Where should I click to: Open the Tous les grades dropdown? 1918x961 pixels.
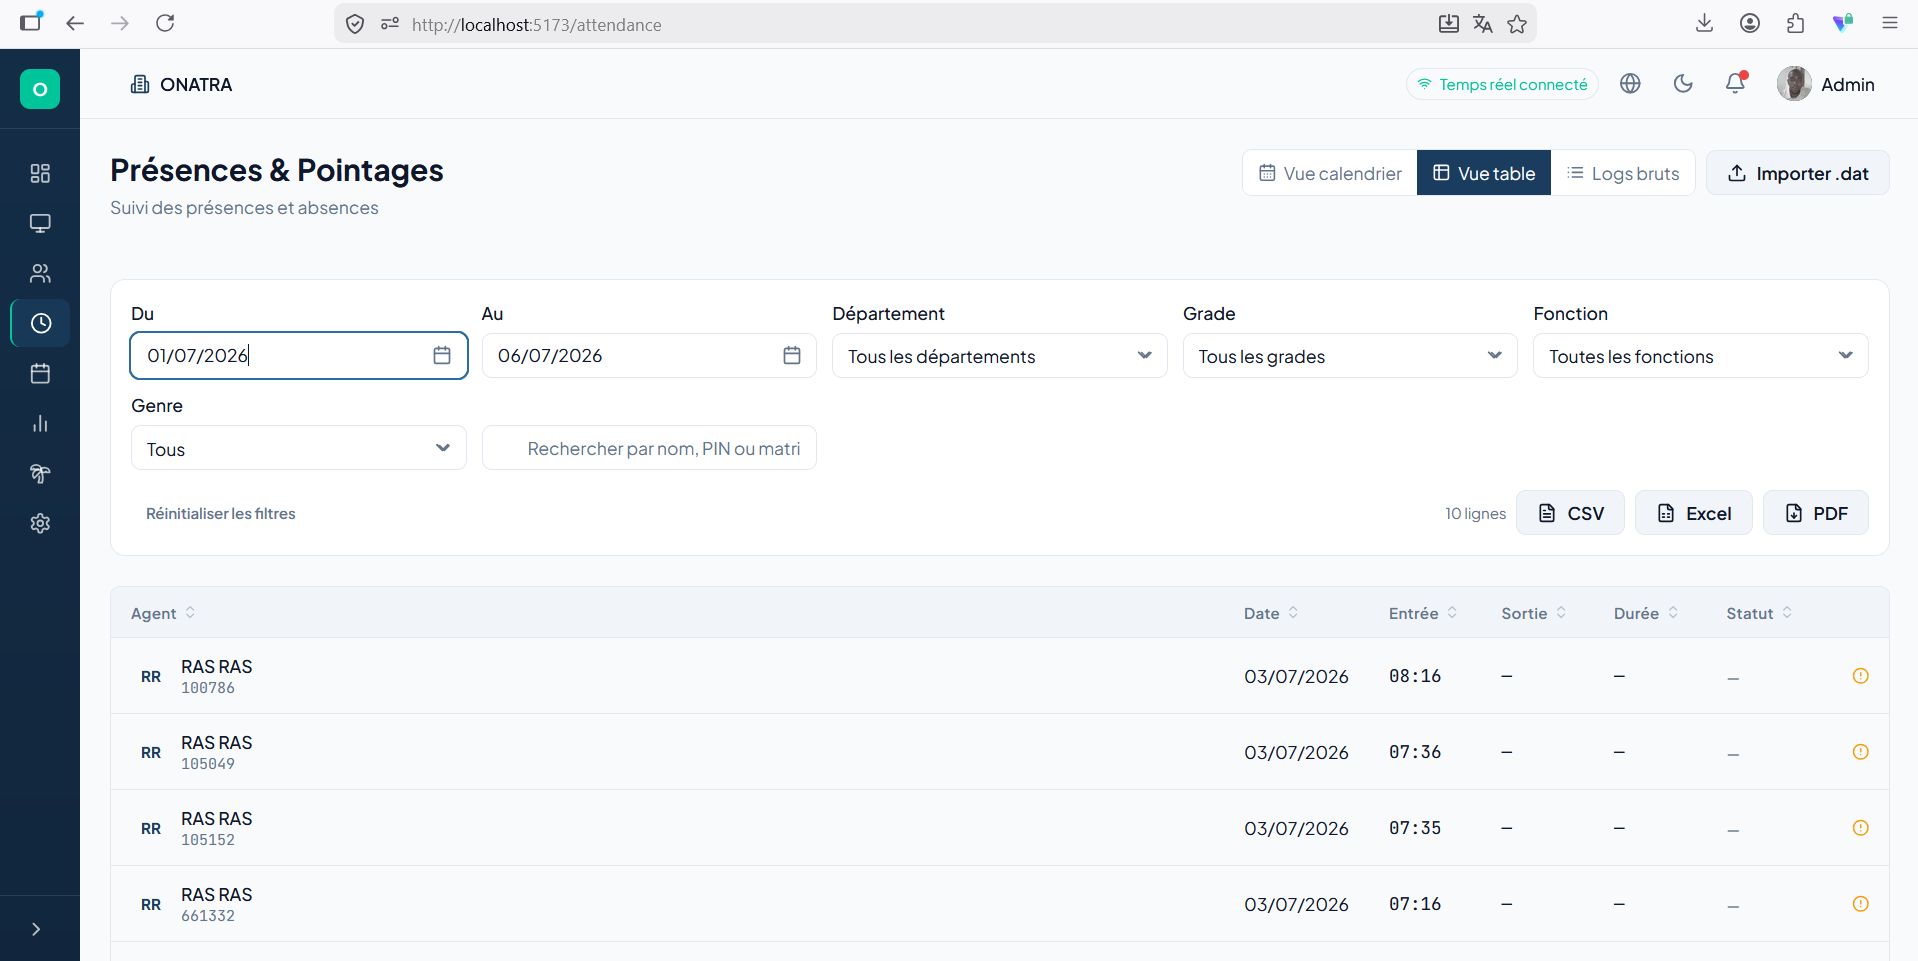tap(1350, 356)
